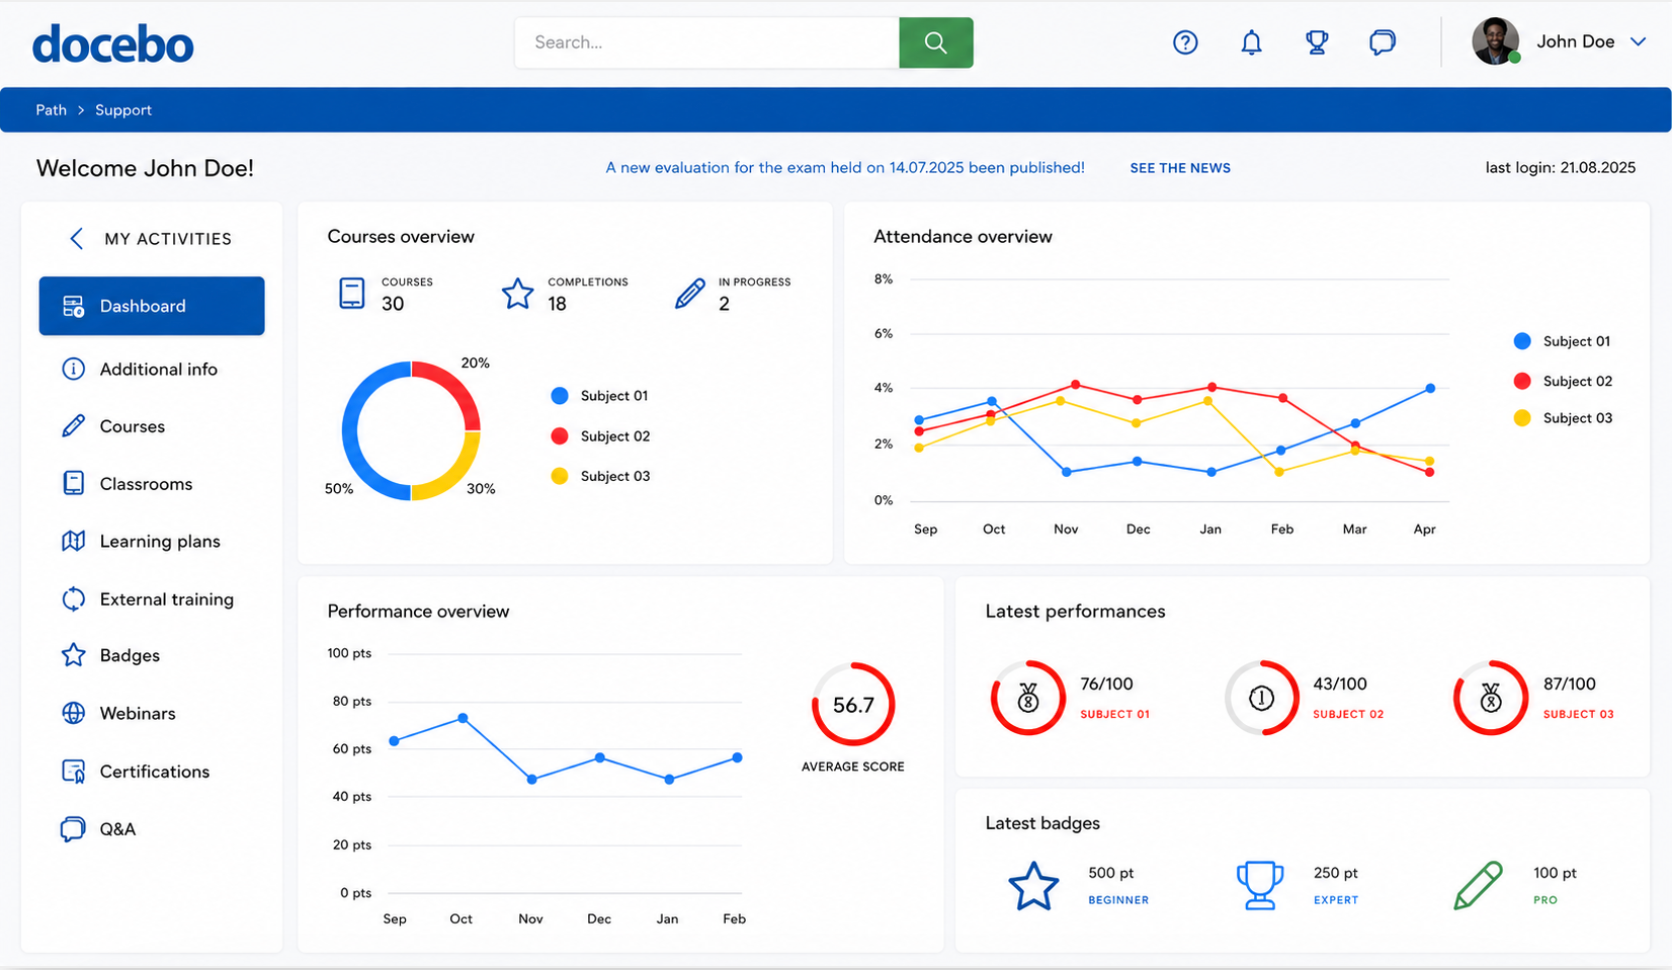Open the Dashboard sidebar button
The height and width of the screenshot is (970, 1672).
(x=152, y=306)
